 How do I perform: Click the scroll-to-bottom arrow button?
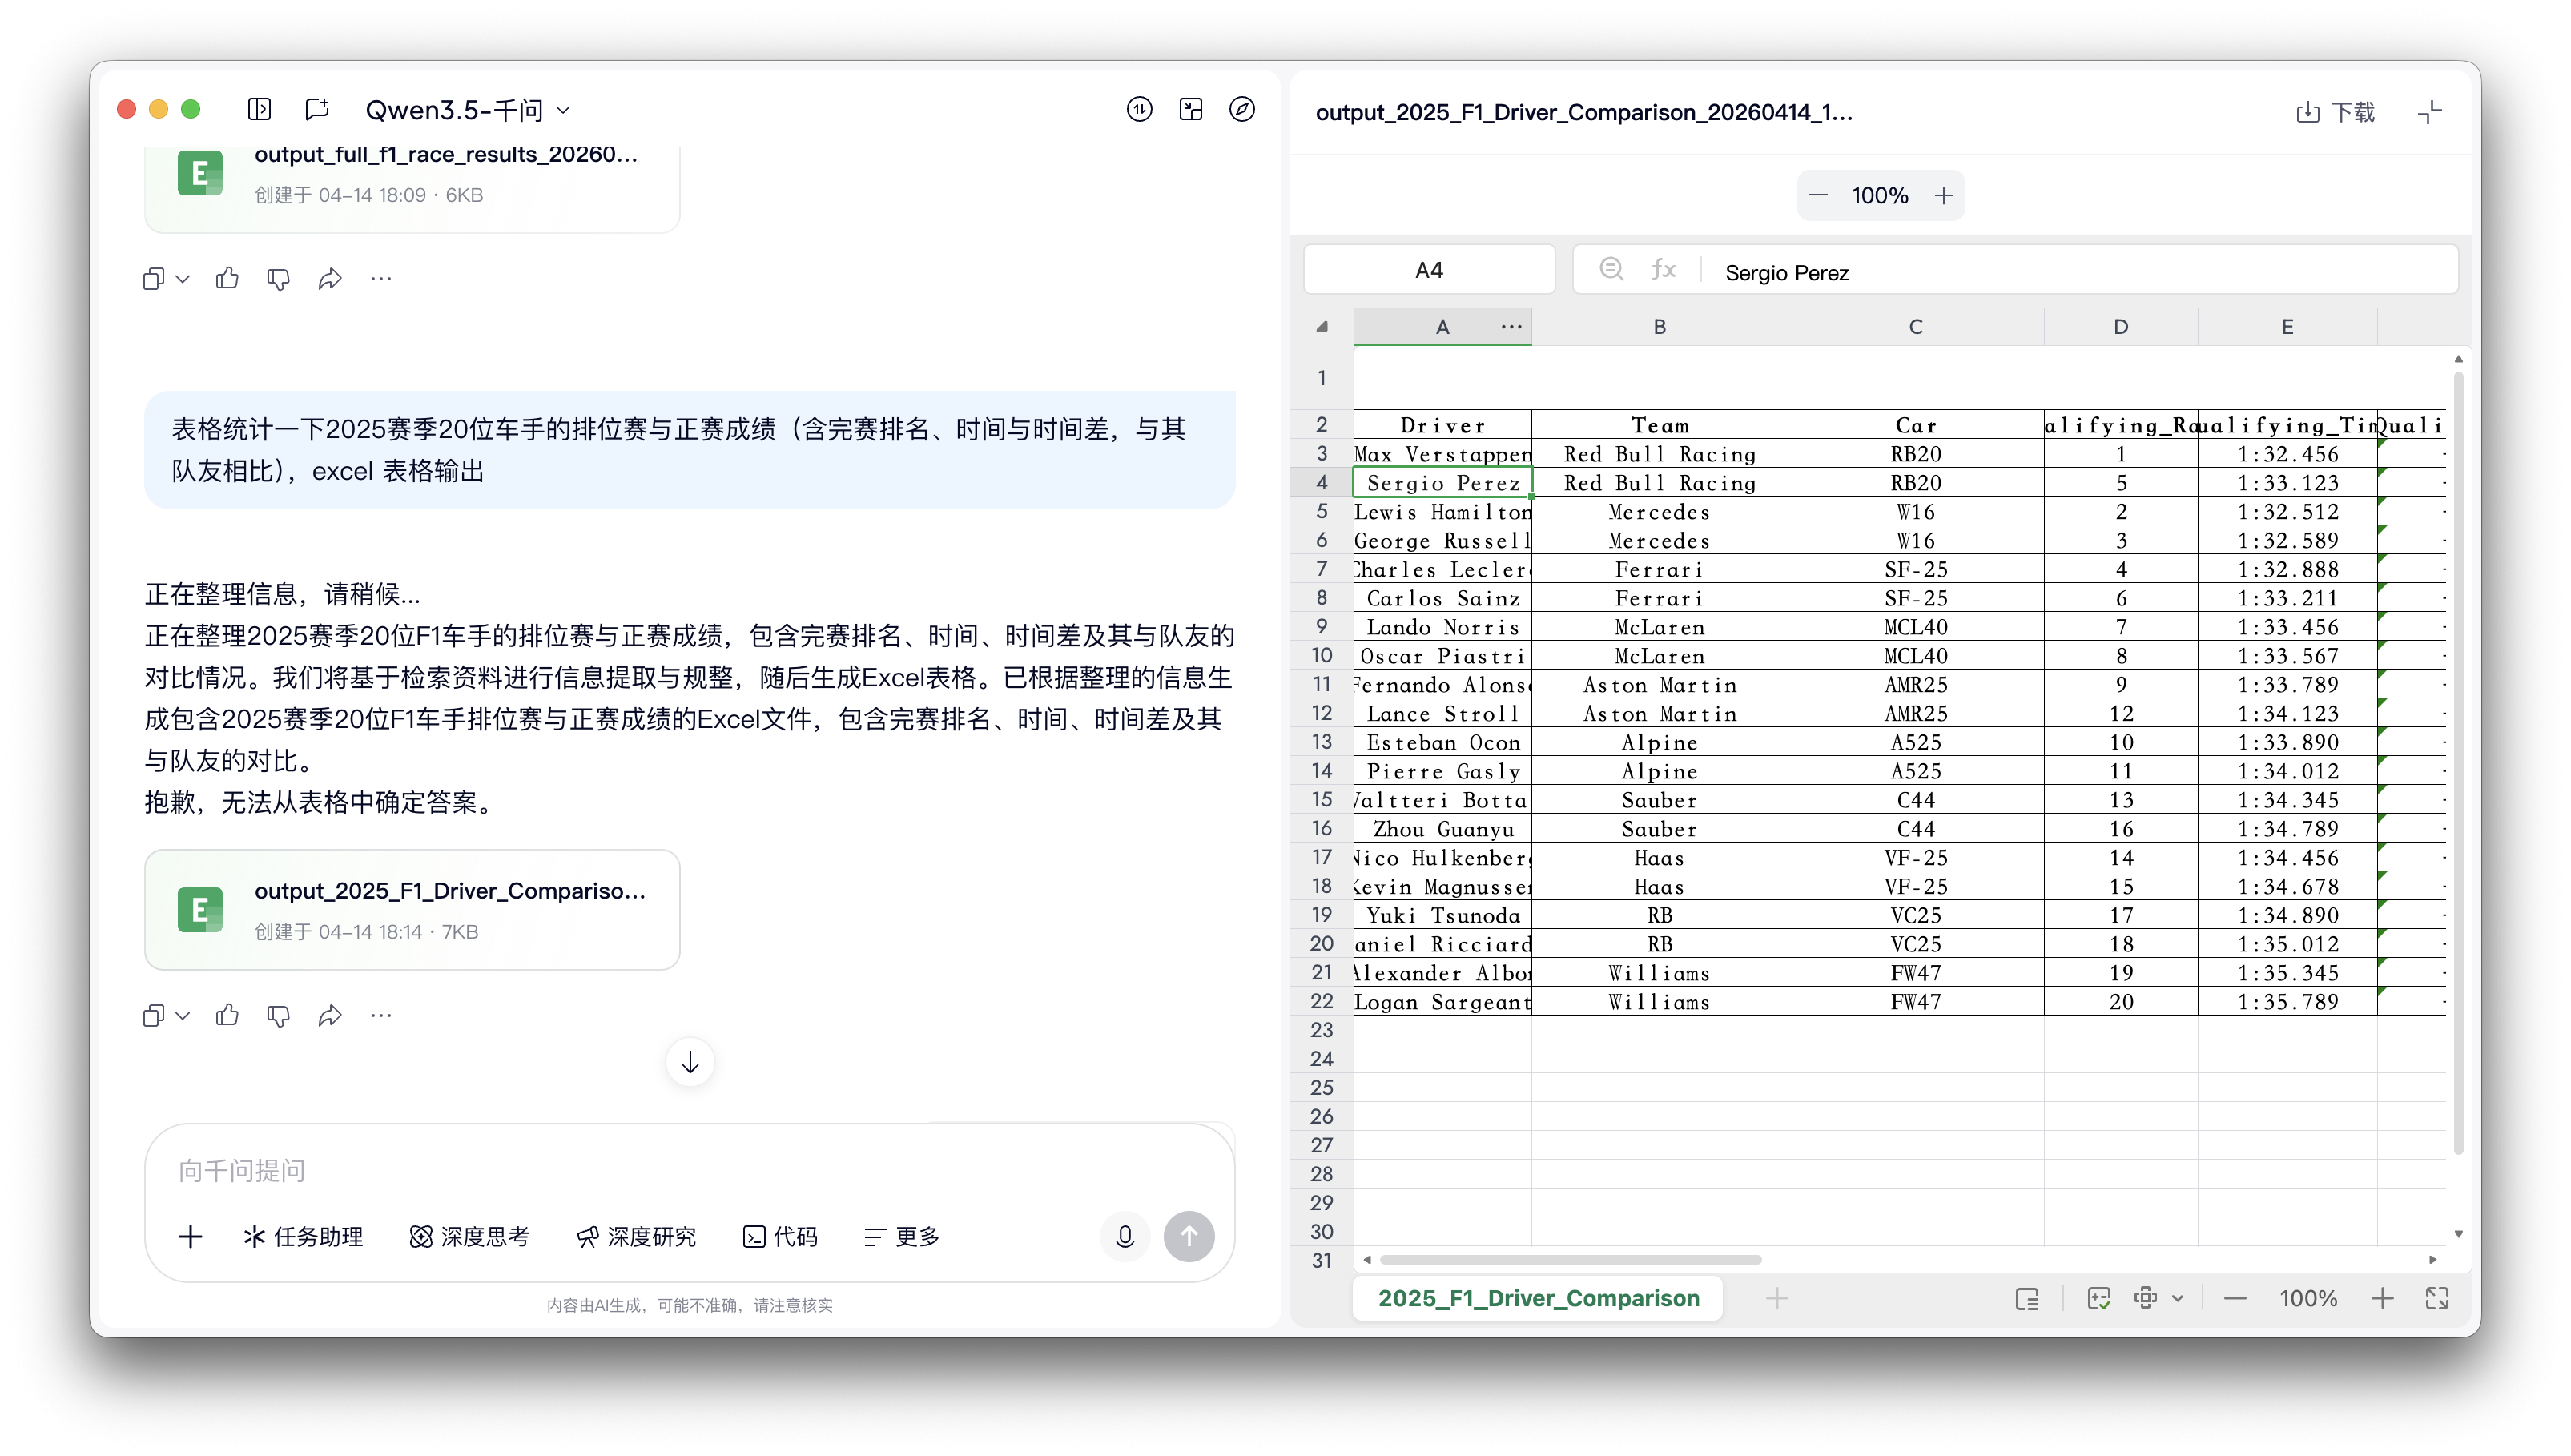[x=689, y=1062]
